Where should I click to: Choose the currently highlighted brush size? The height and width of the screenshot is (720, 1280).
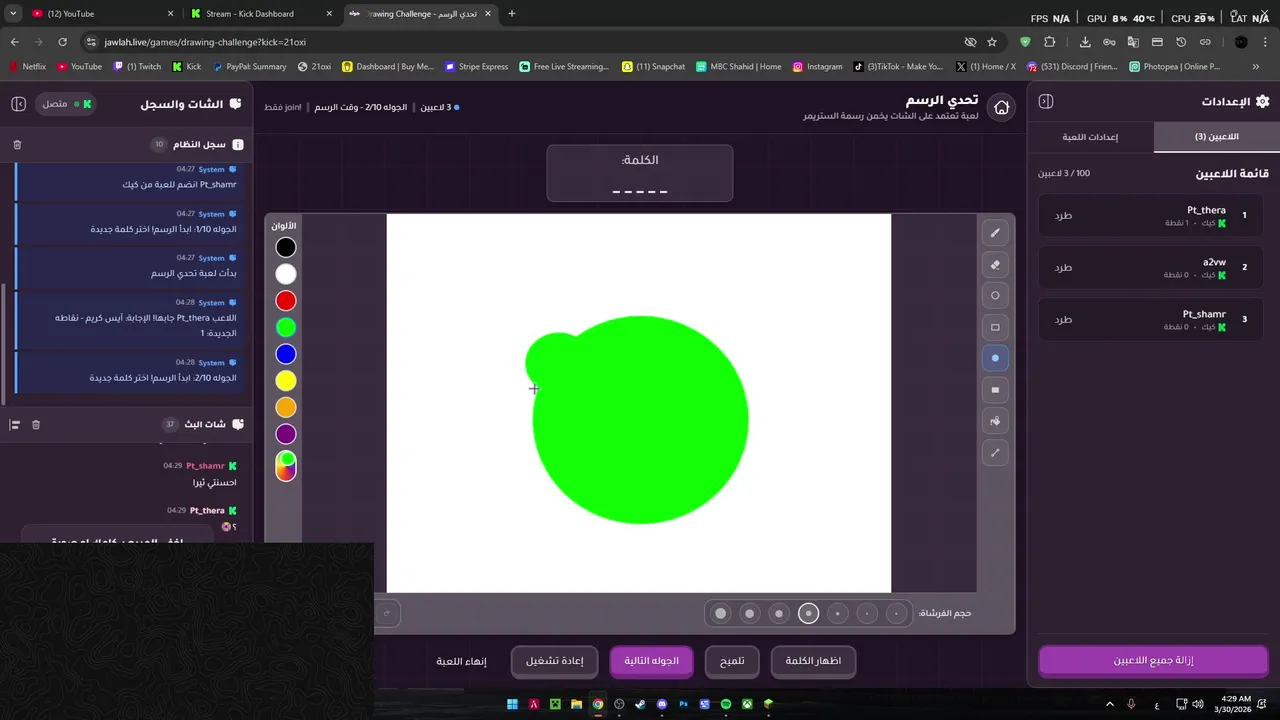pos(808,613)
